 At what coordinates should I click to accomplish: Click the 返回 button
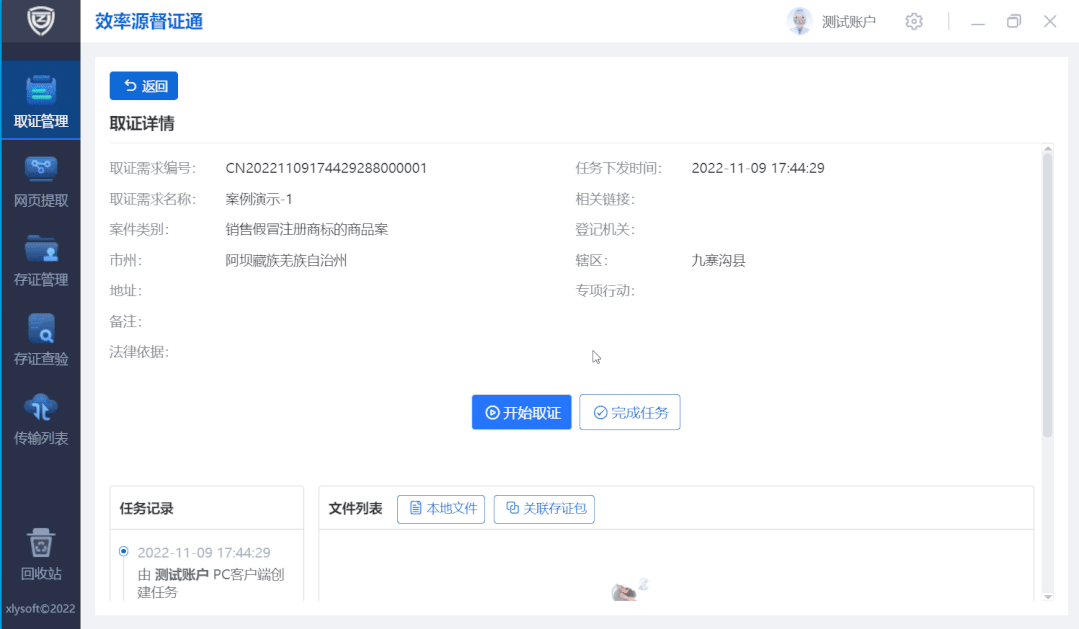(x=143, y=86)
